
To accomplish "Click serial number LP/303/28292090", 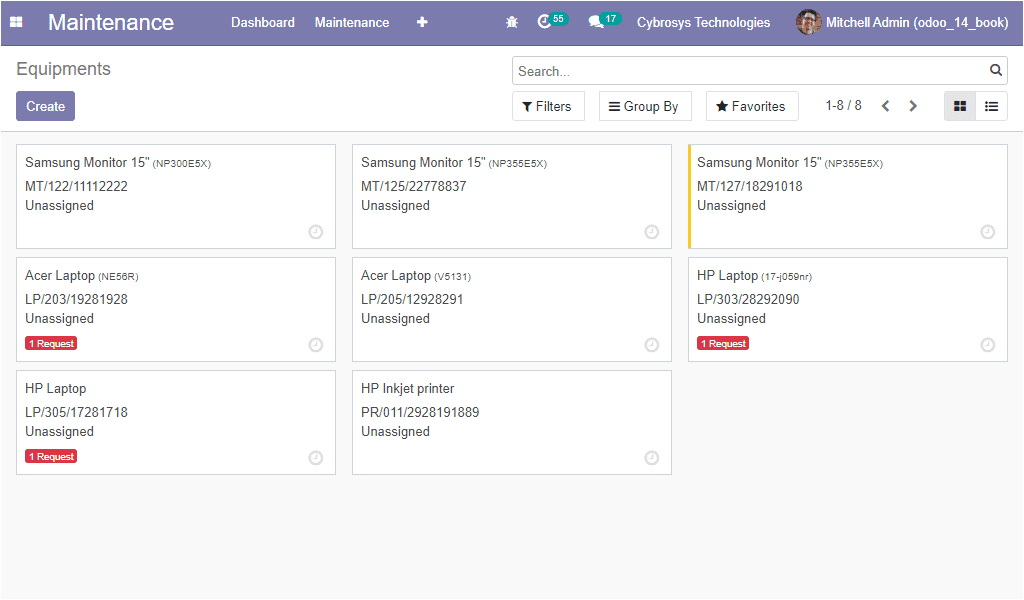I will 748,299.
